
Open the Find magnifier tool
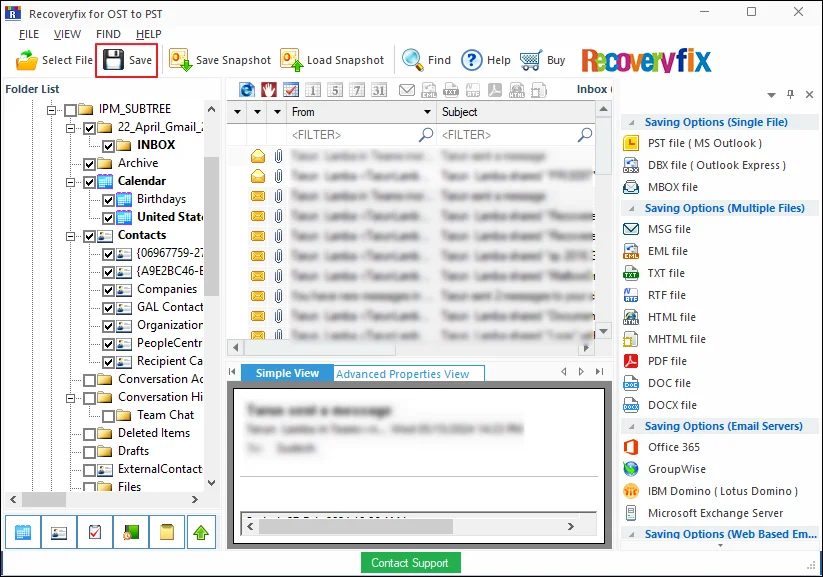pyautogui.click(x=413, y=60)
